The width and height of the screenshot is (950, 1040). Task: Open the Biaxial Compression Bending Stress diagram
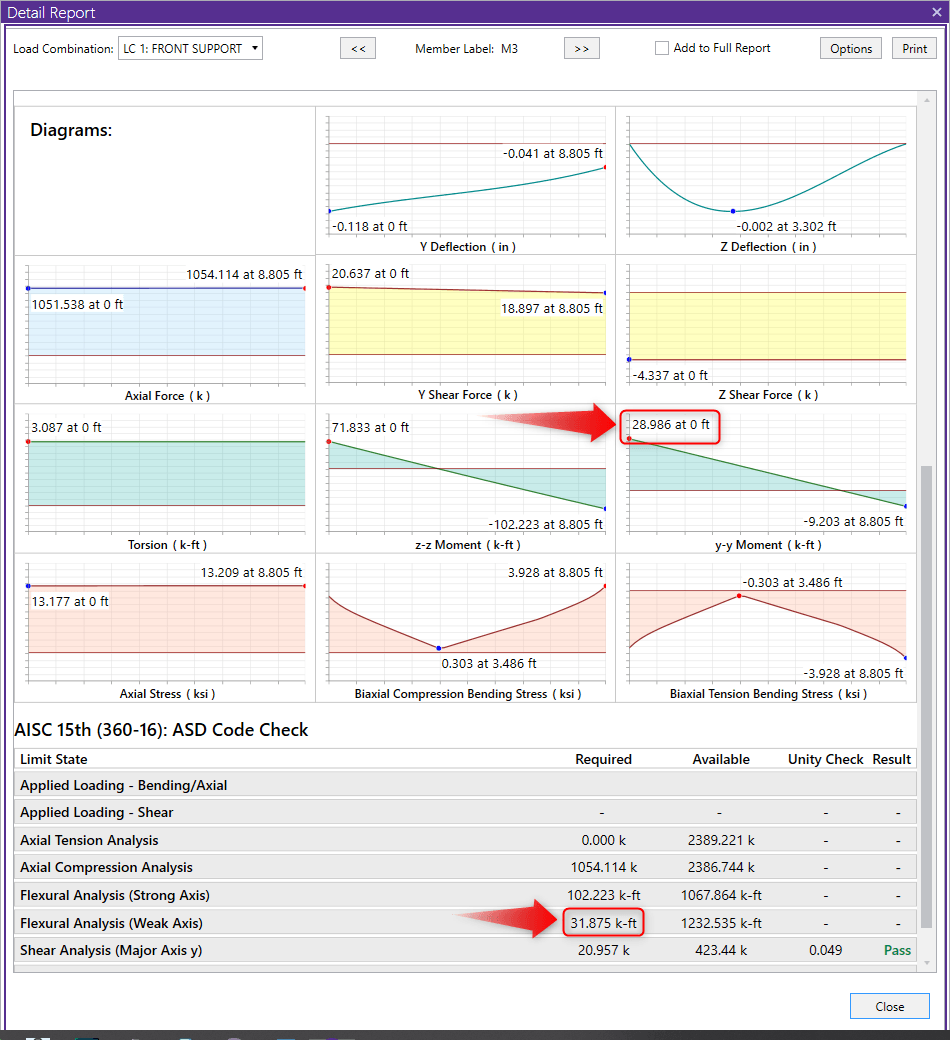coord(466,625)
